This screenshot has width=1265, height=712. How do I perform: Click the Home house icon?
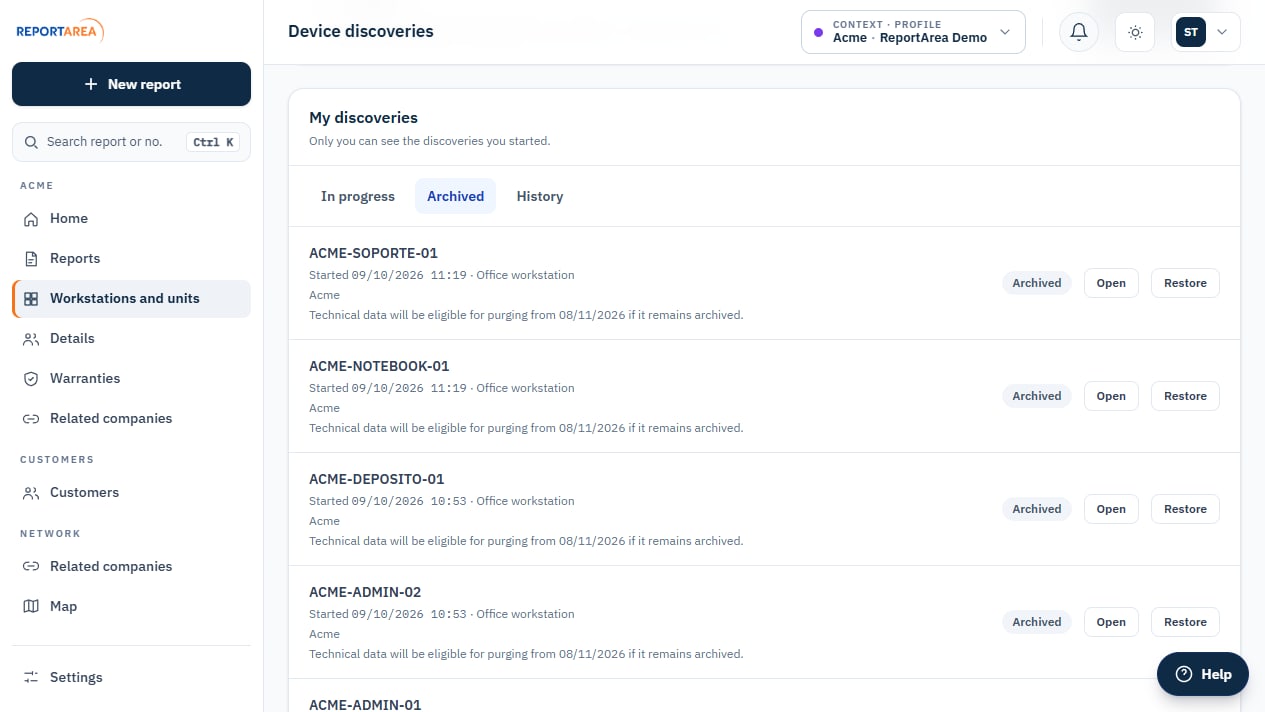point(31,219)
